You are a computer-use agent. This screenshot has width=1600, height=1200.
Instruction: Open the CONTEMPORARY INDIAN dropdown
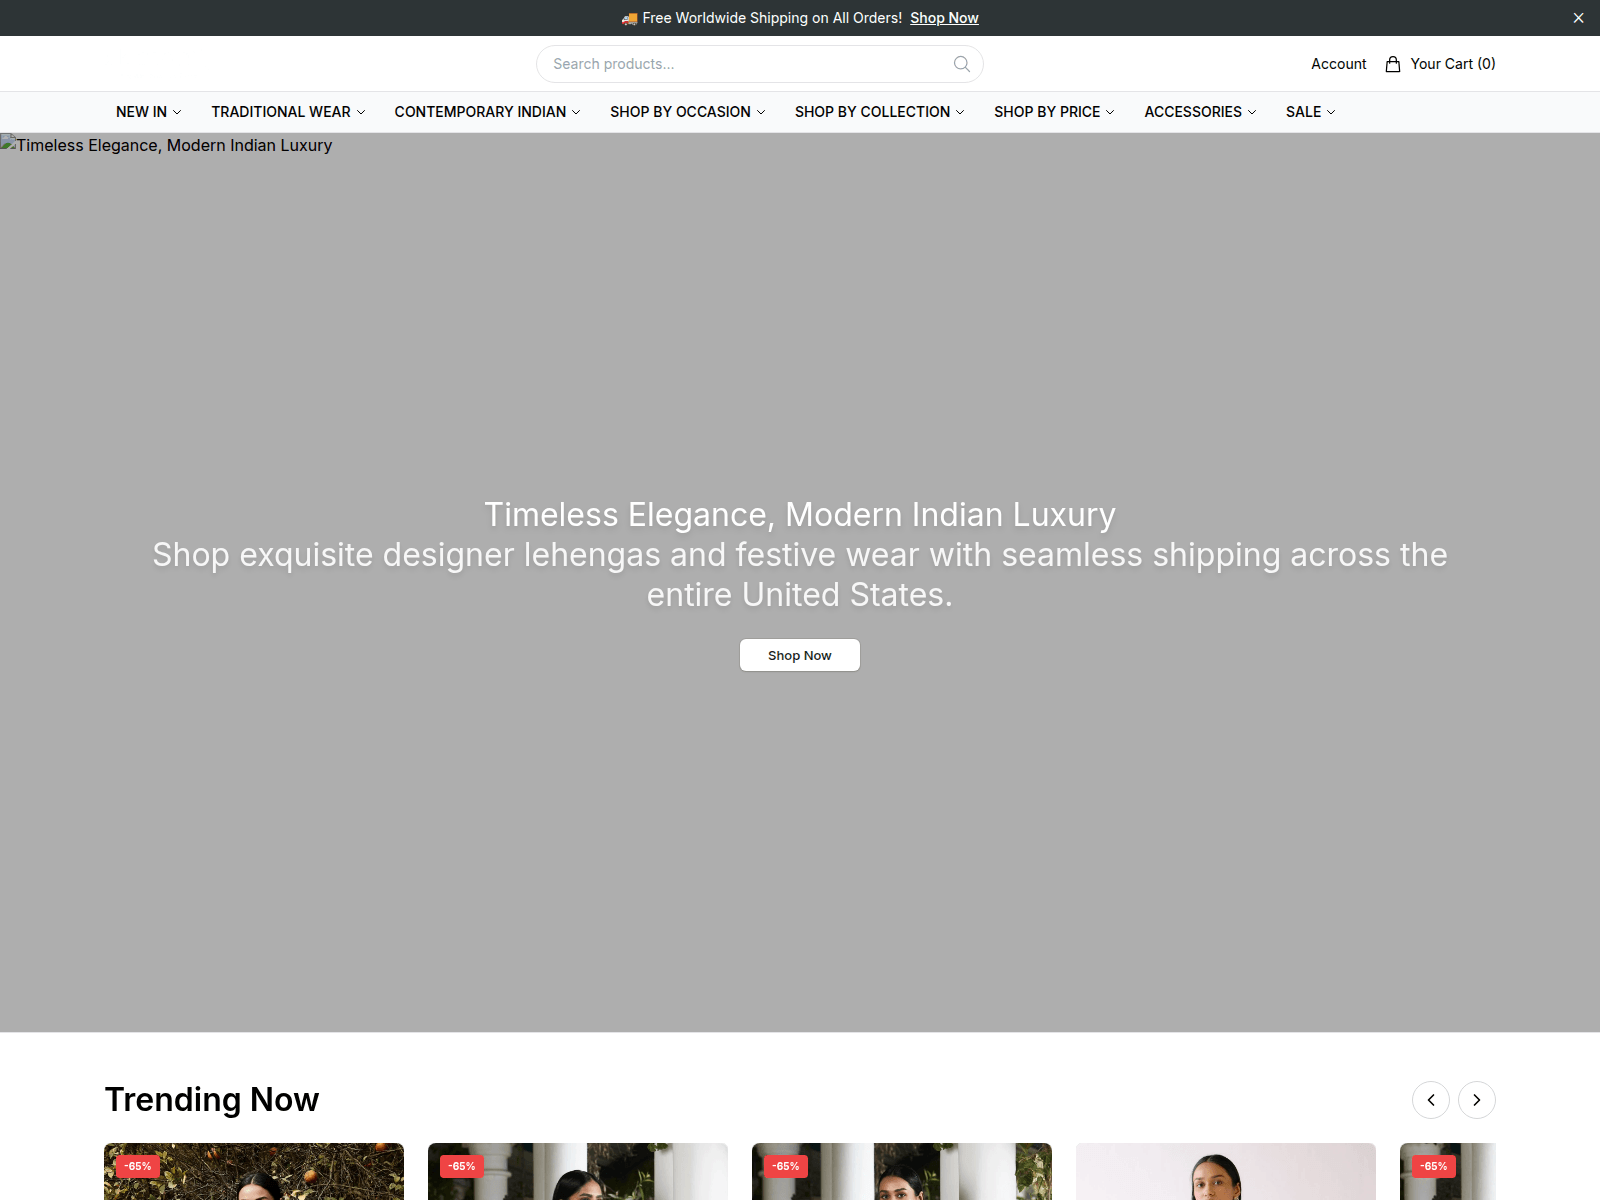[487, 112]
